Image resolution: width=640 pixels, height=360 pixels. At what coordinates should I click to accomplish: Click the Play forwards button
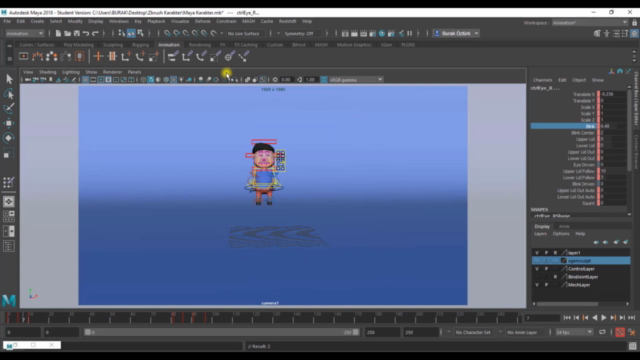(604, 318)
